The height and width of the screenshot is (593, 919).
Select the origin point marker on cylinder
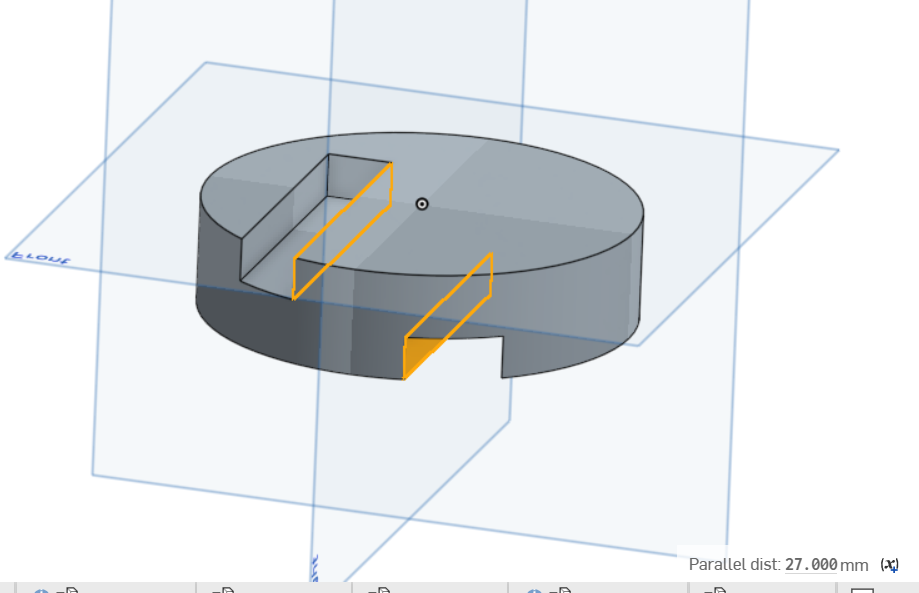[x=422, y=204]
